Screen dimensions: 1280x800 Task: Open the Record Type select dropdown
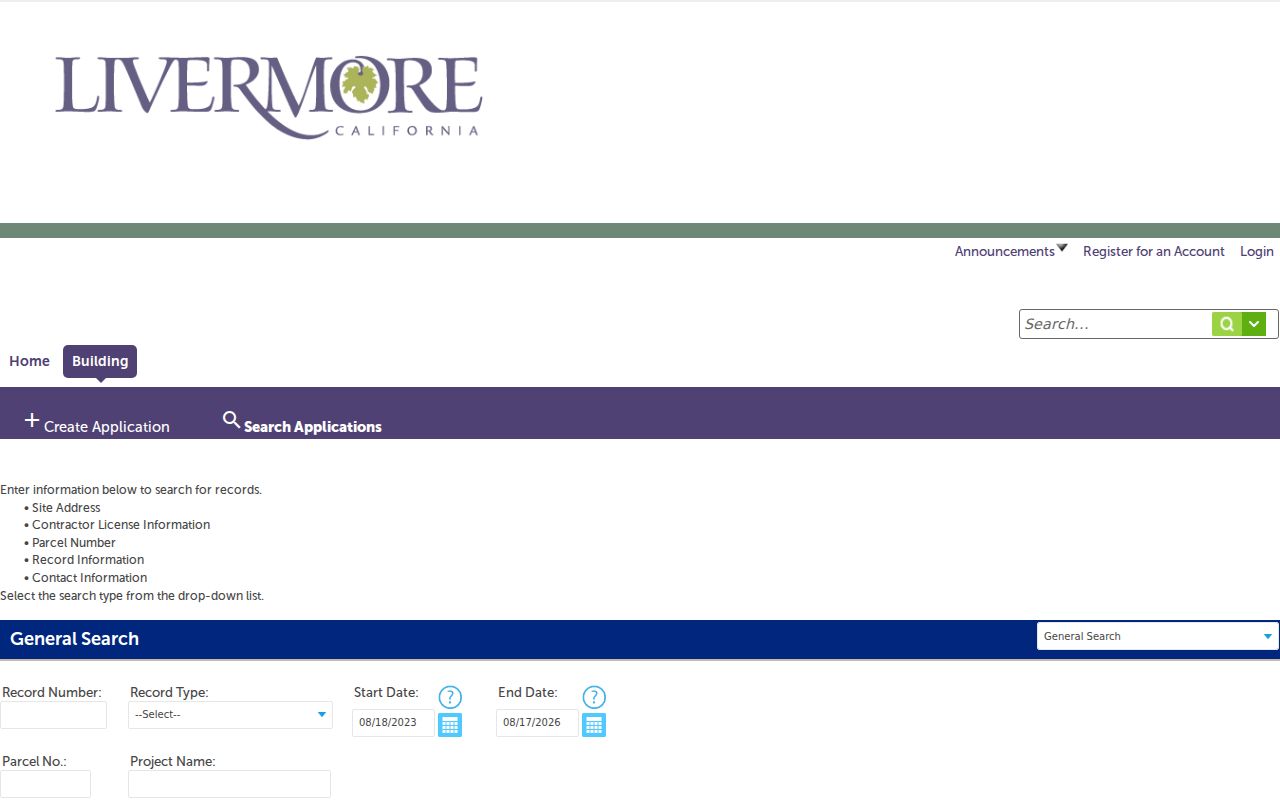coord(230,715)
